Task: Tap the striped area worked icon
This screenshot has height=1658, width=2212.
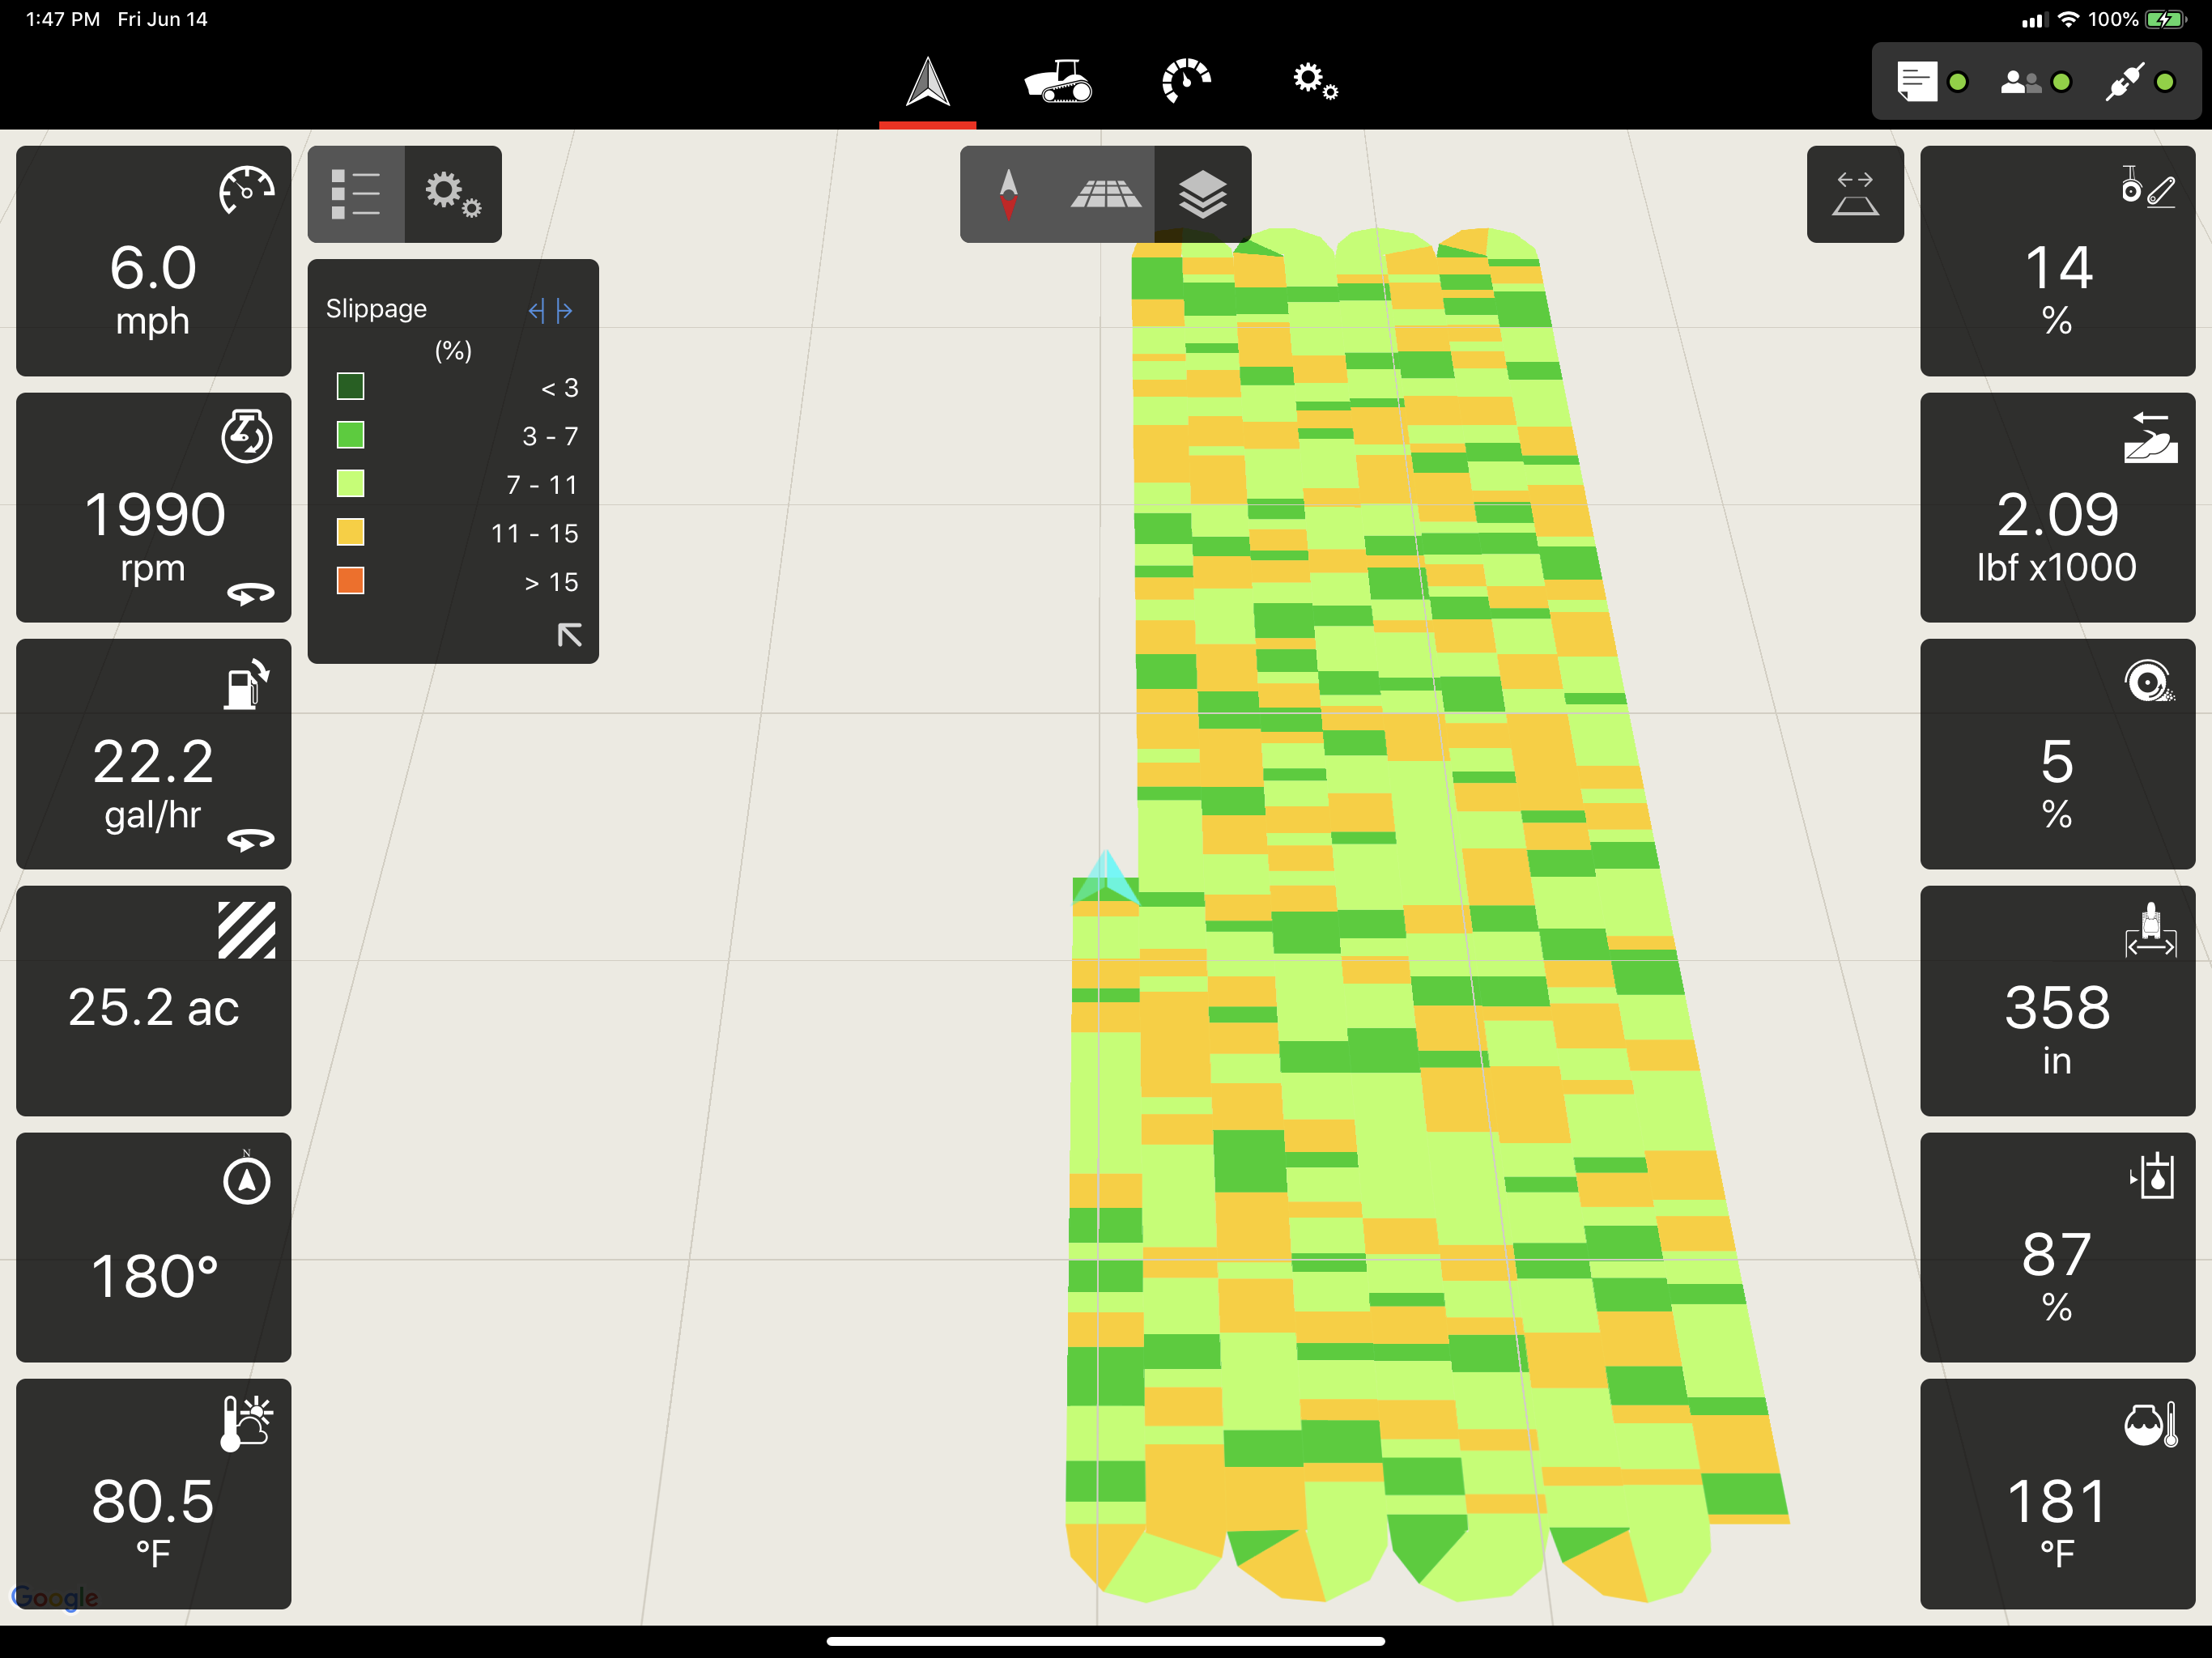Action: click(x=246, y=930)
